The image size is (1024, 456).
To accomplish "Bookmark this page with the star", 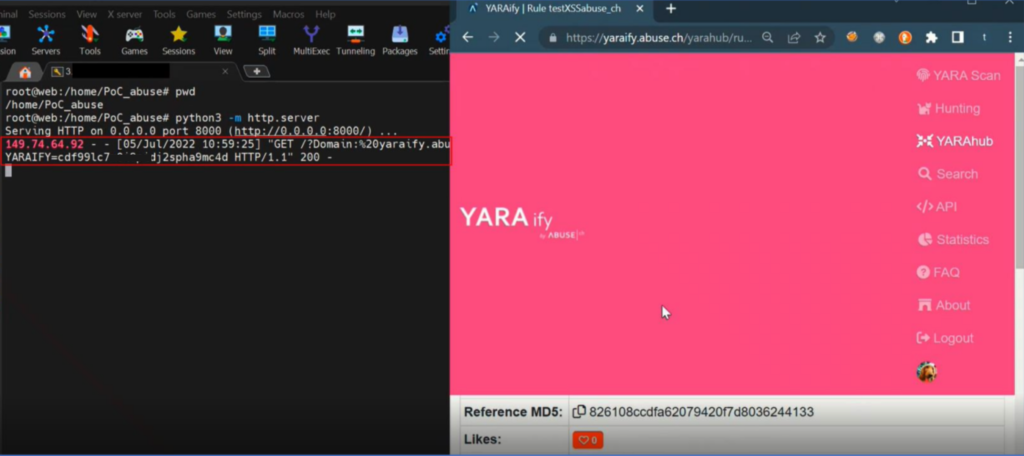I will click(820, 38).
